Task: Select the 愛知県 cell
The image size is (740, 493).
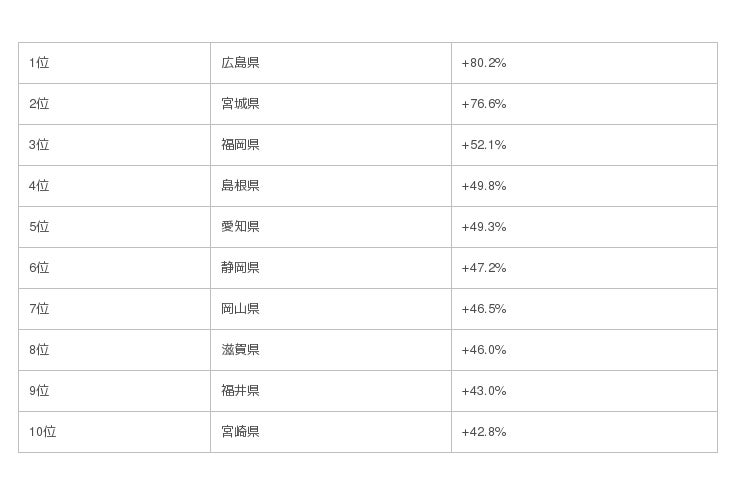Action: 240,227
